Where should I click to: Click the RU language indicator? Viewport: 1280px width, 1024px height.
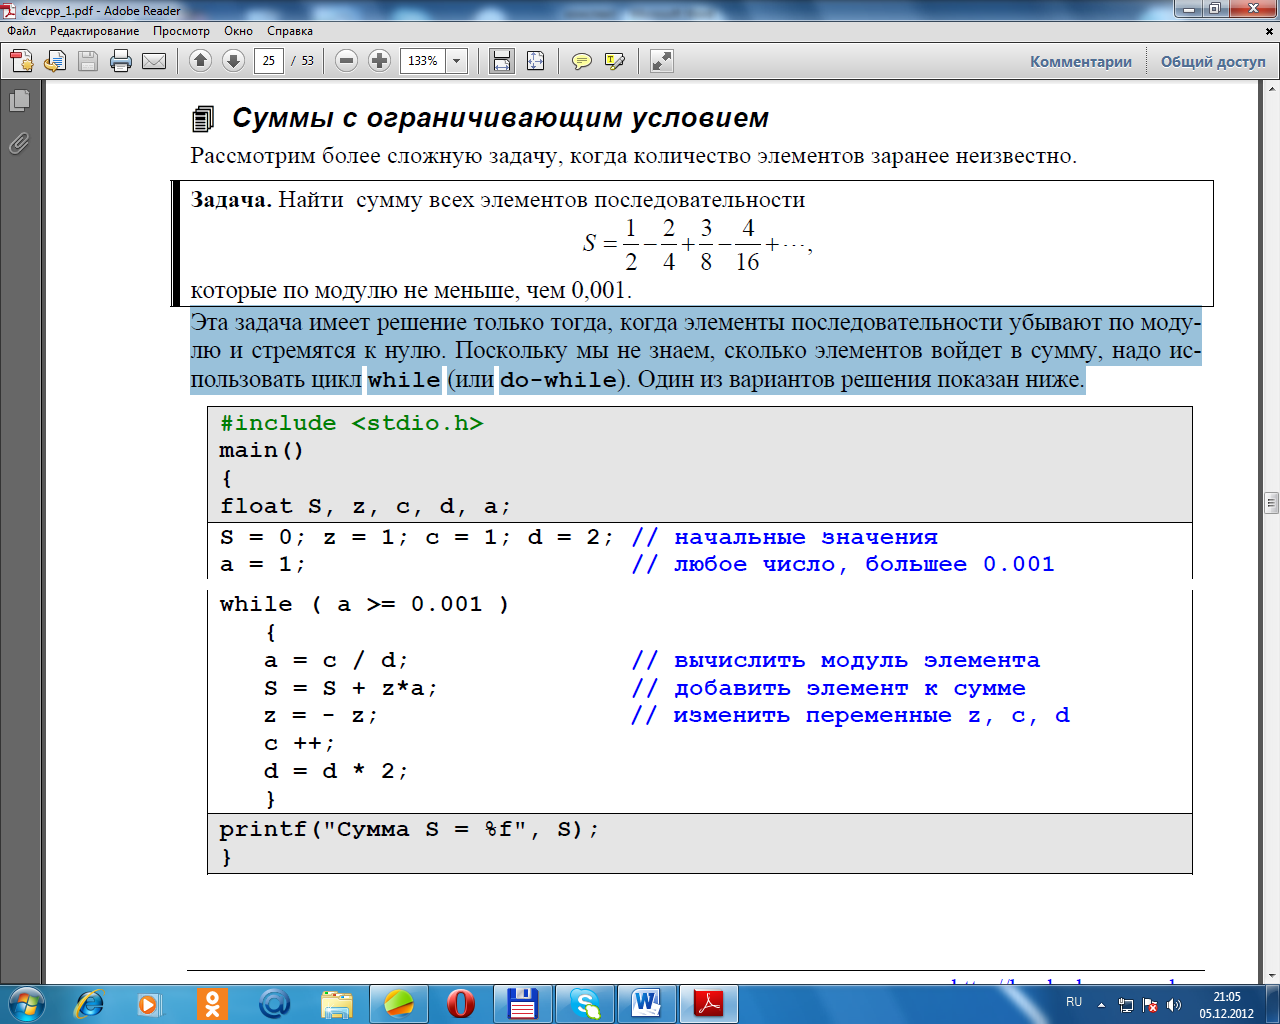coord(1074,1002)
